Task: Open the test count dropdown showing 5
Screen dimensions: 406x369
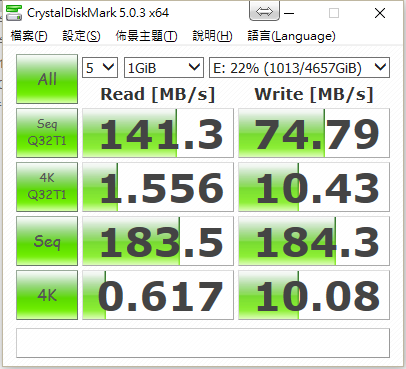Action: 100,68
